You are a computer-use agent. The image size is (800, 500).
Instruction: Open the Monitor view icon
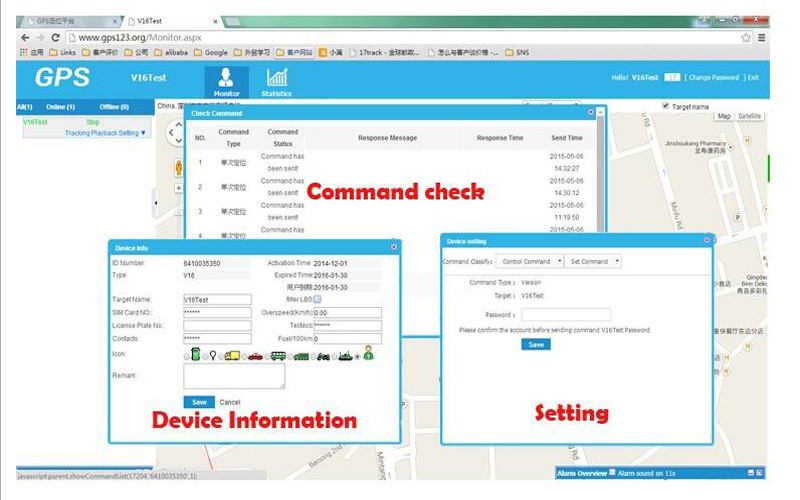(x=227, y=79)
